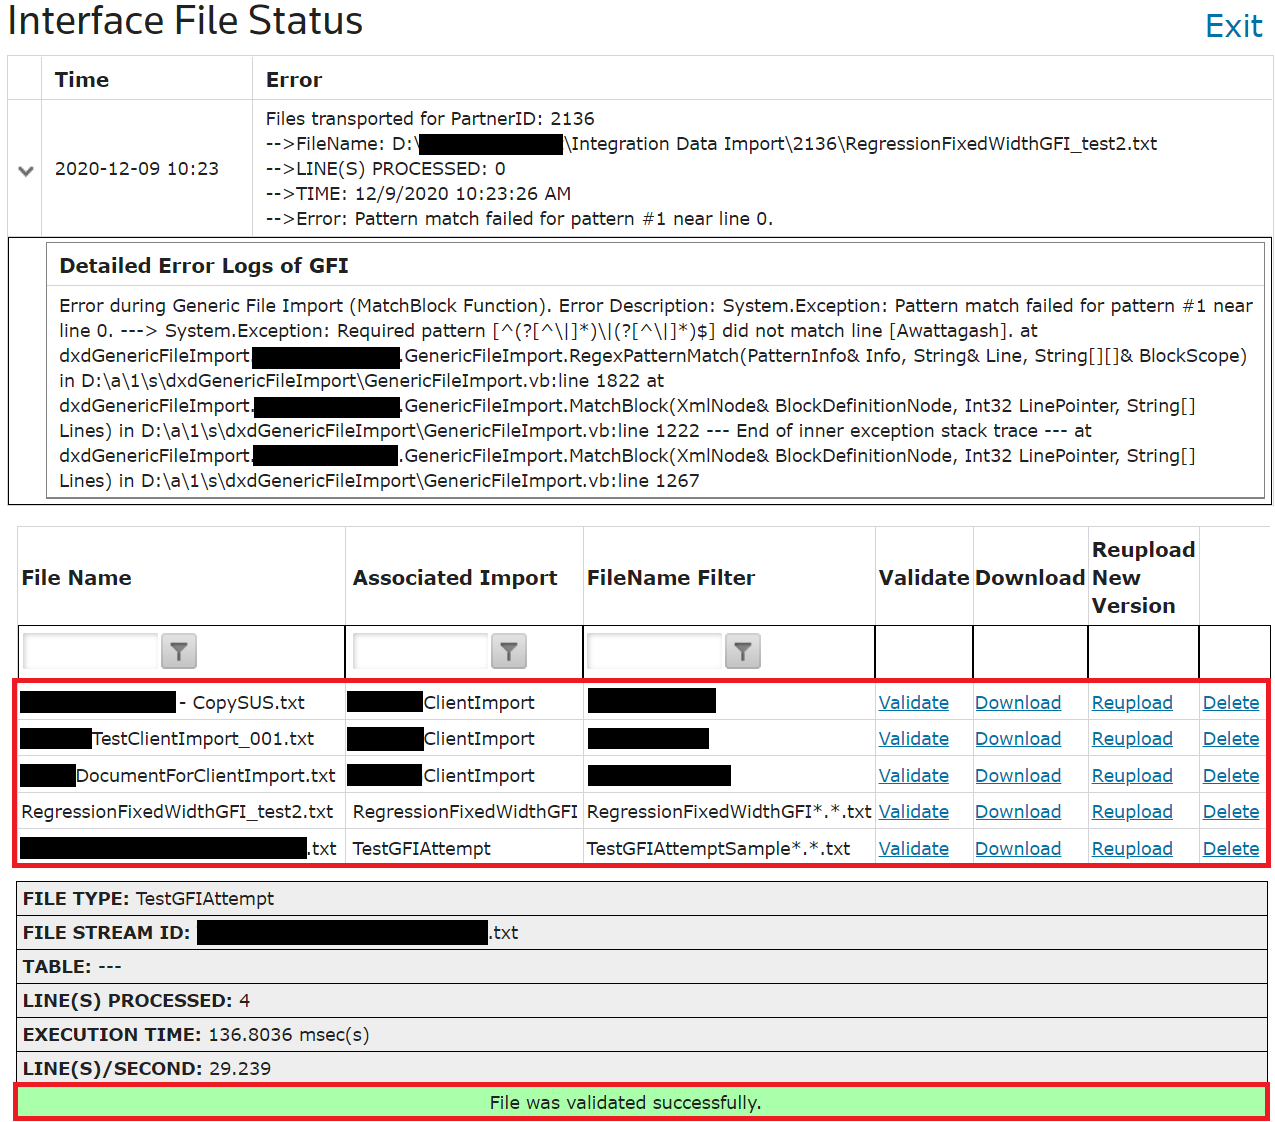Focus the Associated Import filter text box

[421, 651]
